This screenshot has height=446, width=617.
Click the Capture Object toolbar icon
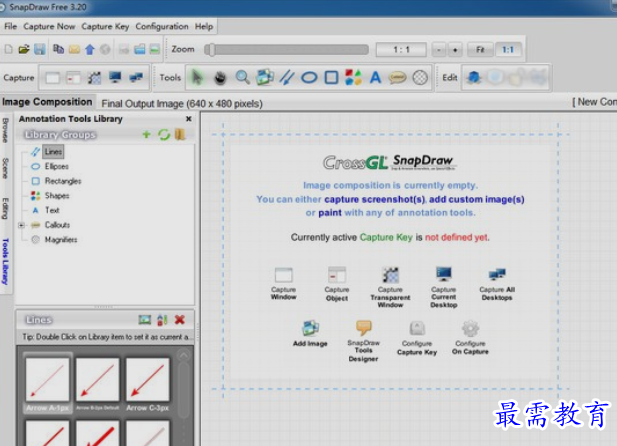click(74, 78)
